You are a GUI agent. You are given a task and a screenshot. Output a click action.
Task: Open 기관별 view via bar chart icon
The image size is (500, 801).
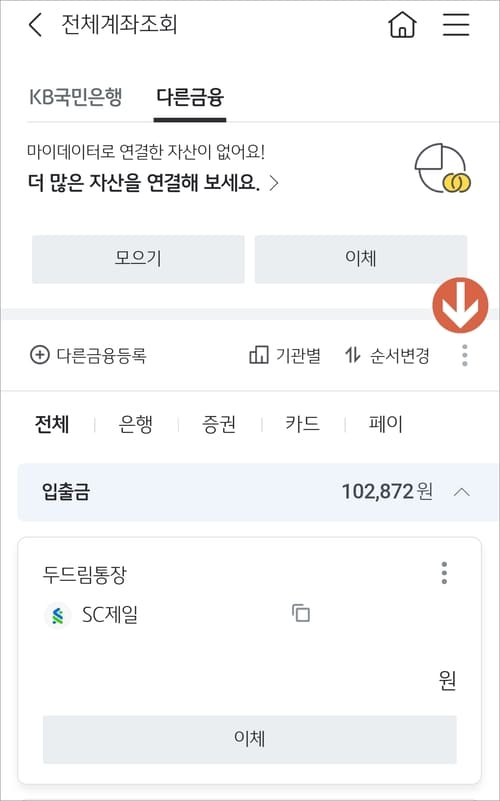[258, 355]
